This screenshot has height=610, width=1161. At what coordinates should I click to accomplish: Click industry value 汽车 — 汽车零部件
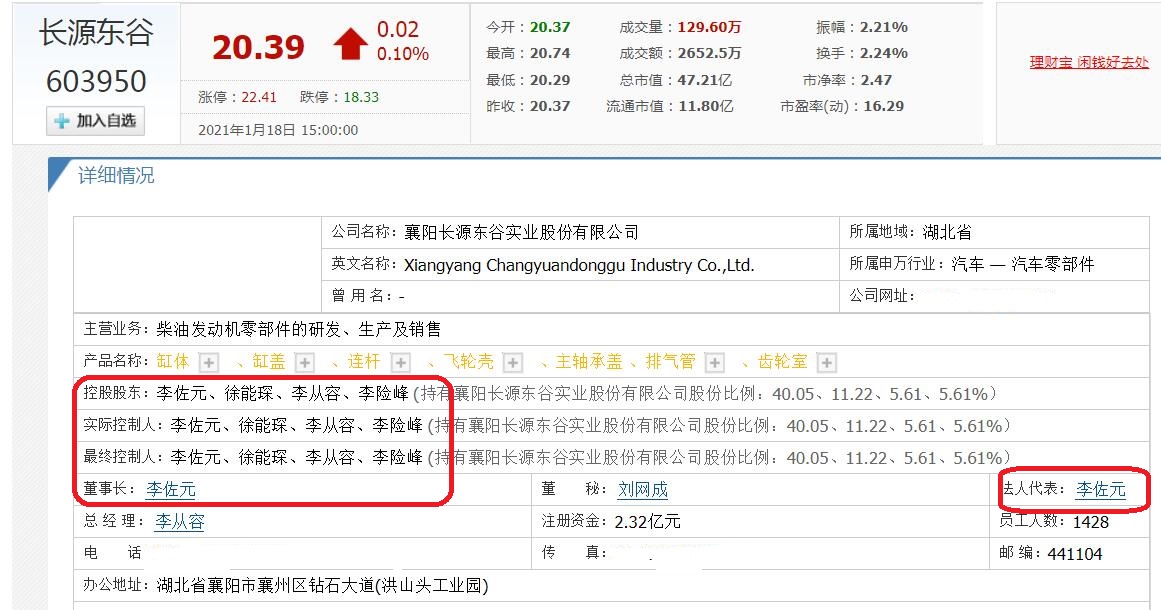[x=1023, y=264]
